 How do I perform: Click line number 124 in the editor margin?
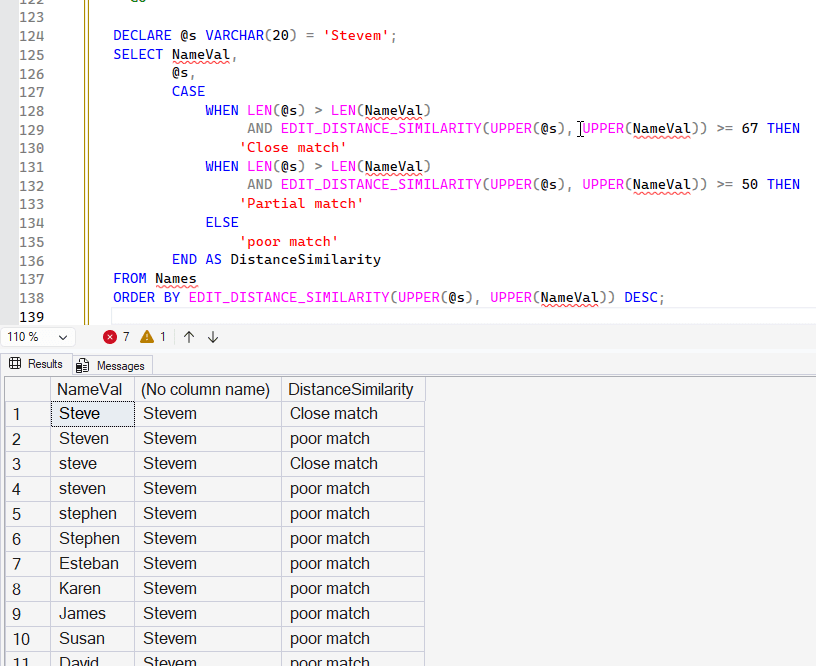pos(31,35)
